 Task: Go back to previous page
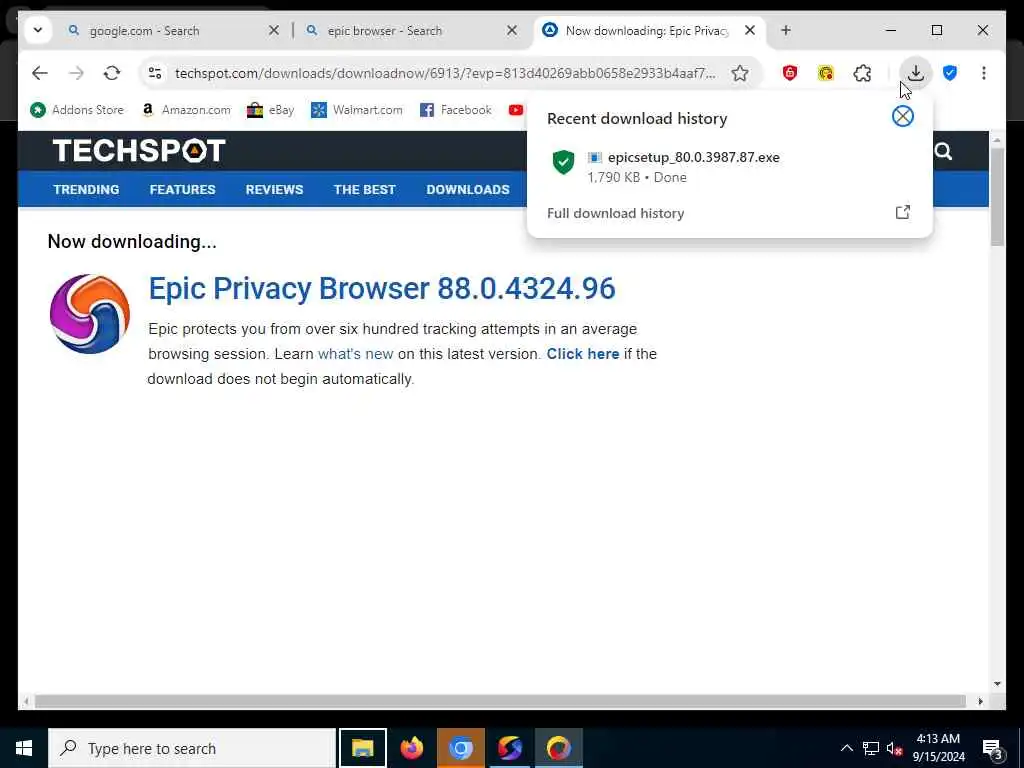pos(40,73)
